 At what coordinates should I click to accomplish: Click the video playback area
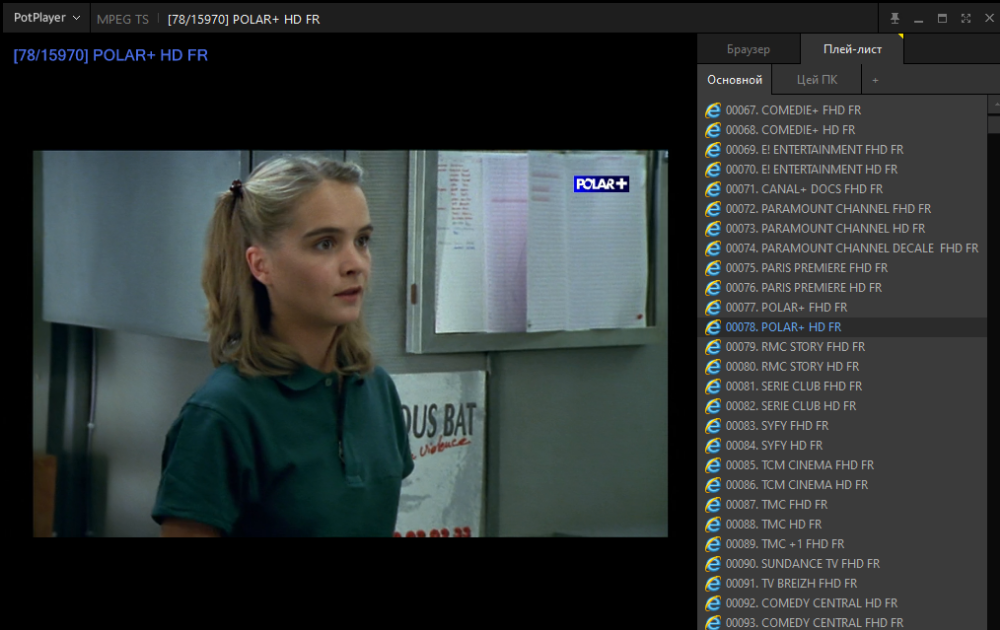click(x=350, y=344)
